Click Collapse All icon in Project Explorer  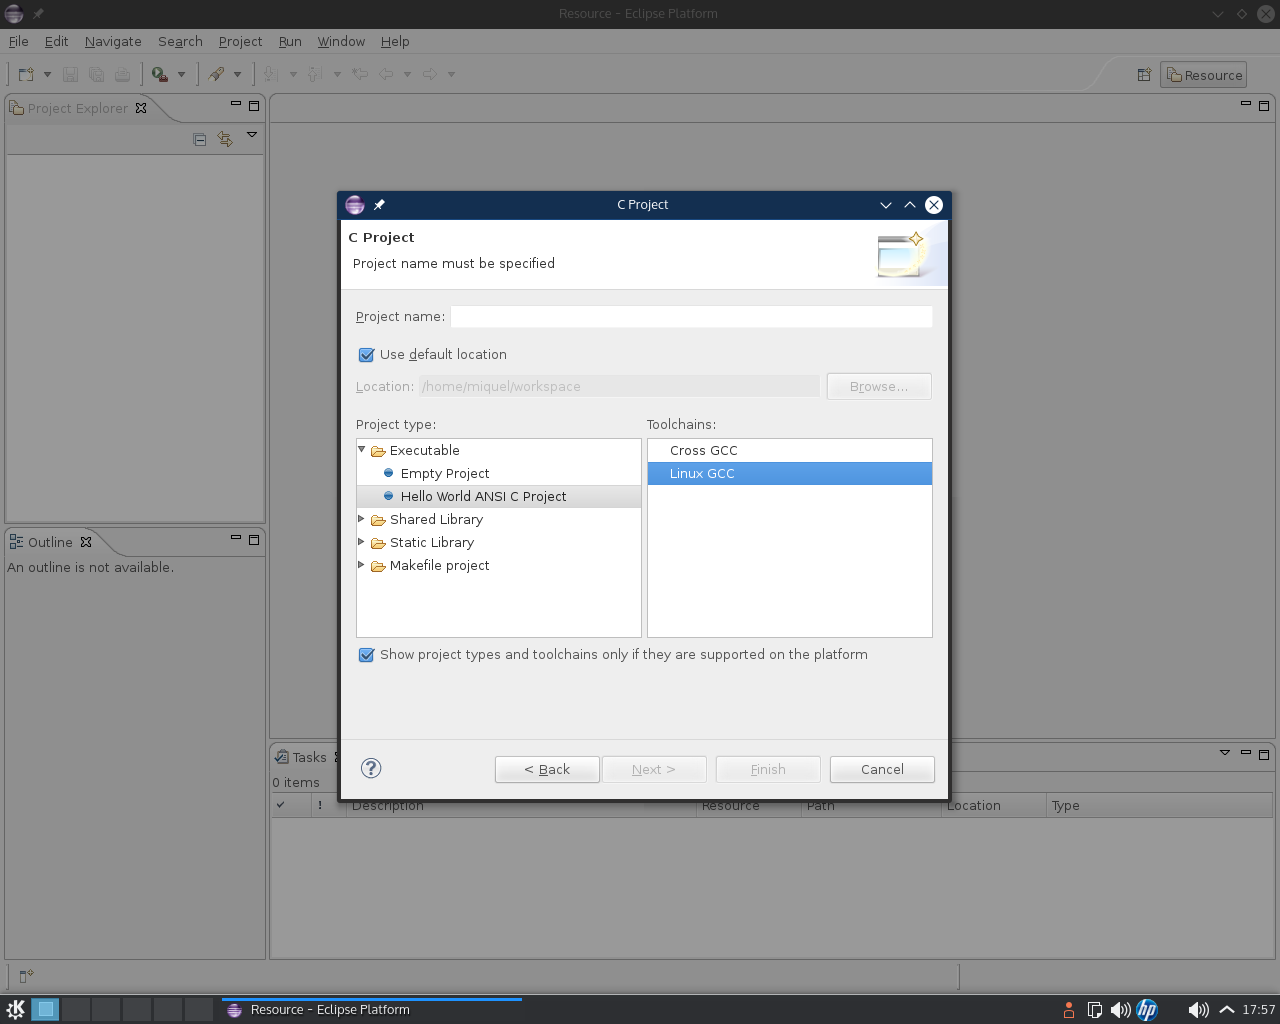click(200, 139)
